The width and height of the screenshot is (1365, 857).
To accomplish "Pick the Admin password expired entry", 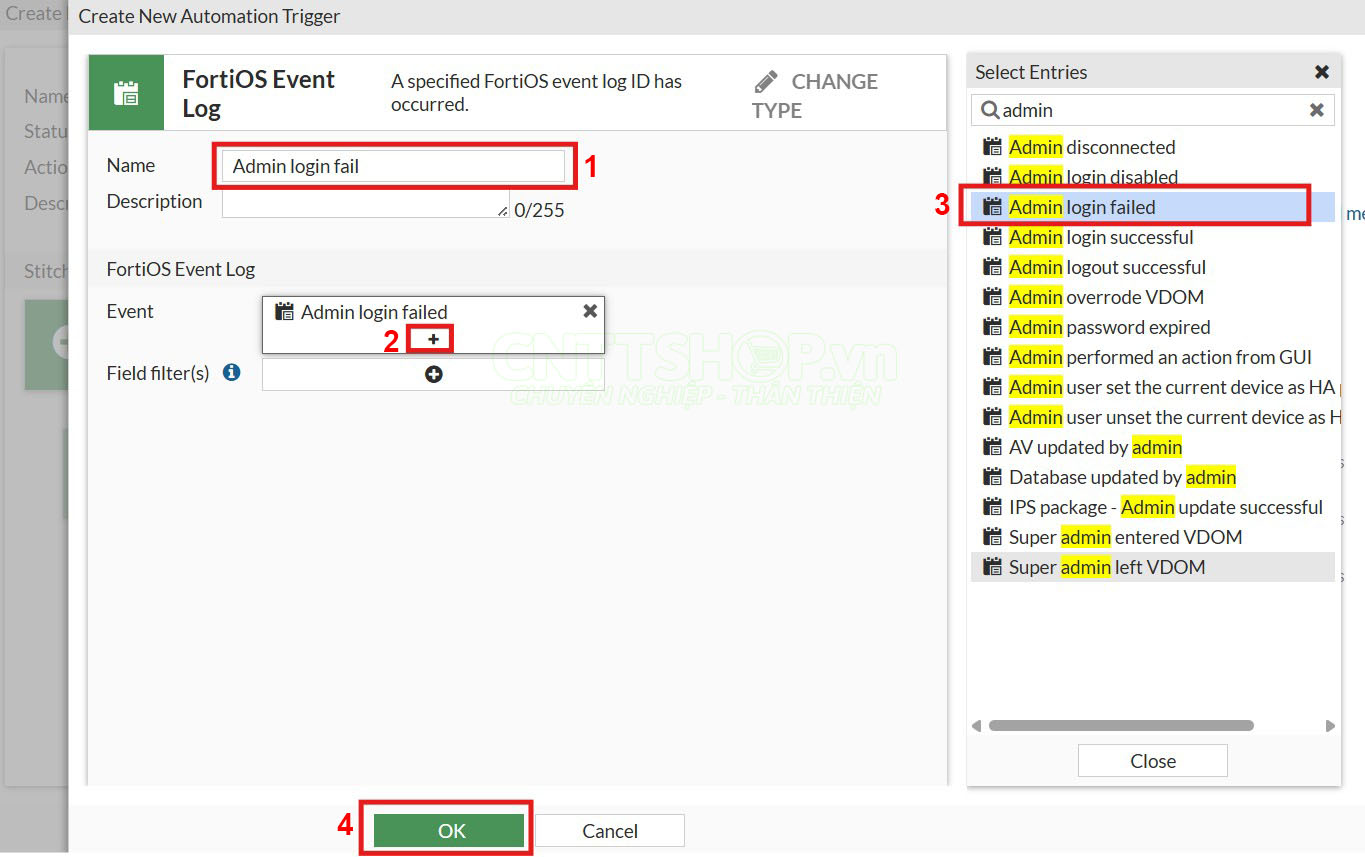I will 1109,327.
